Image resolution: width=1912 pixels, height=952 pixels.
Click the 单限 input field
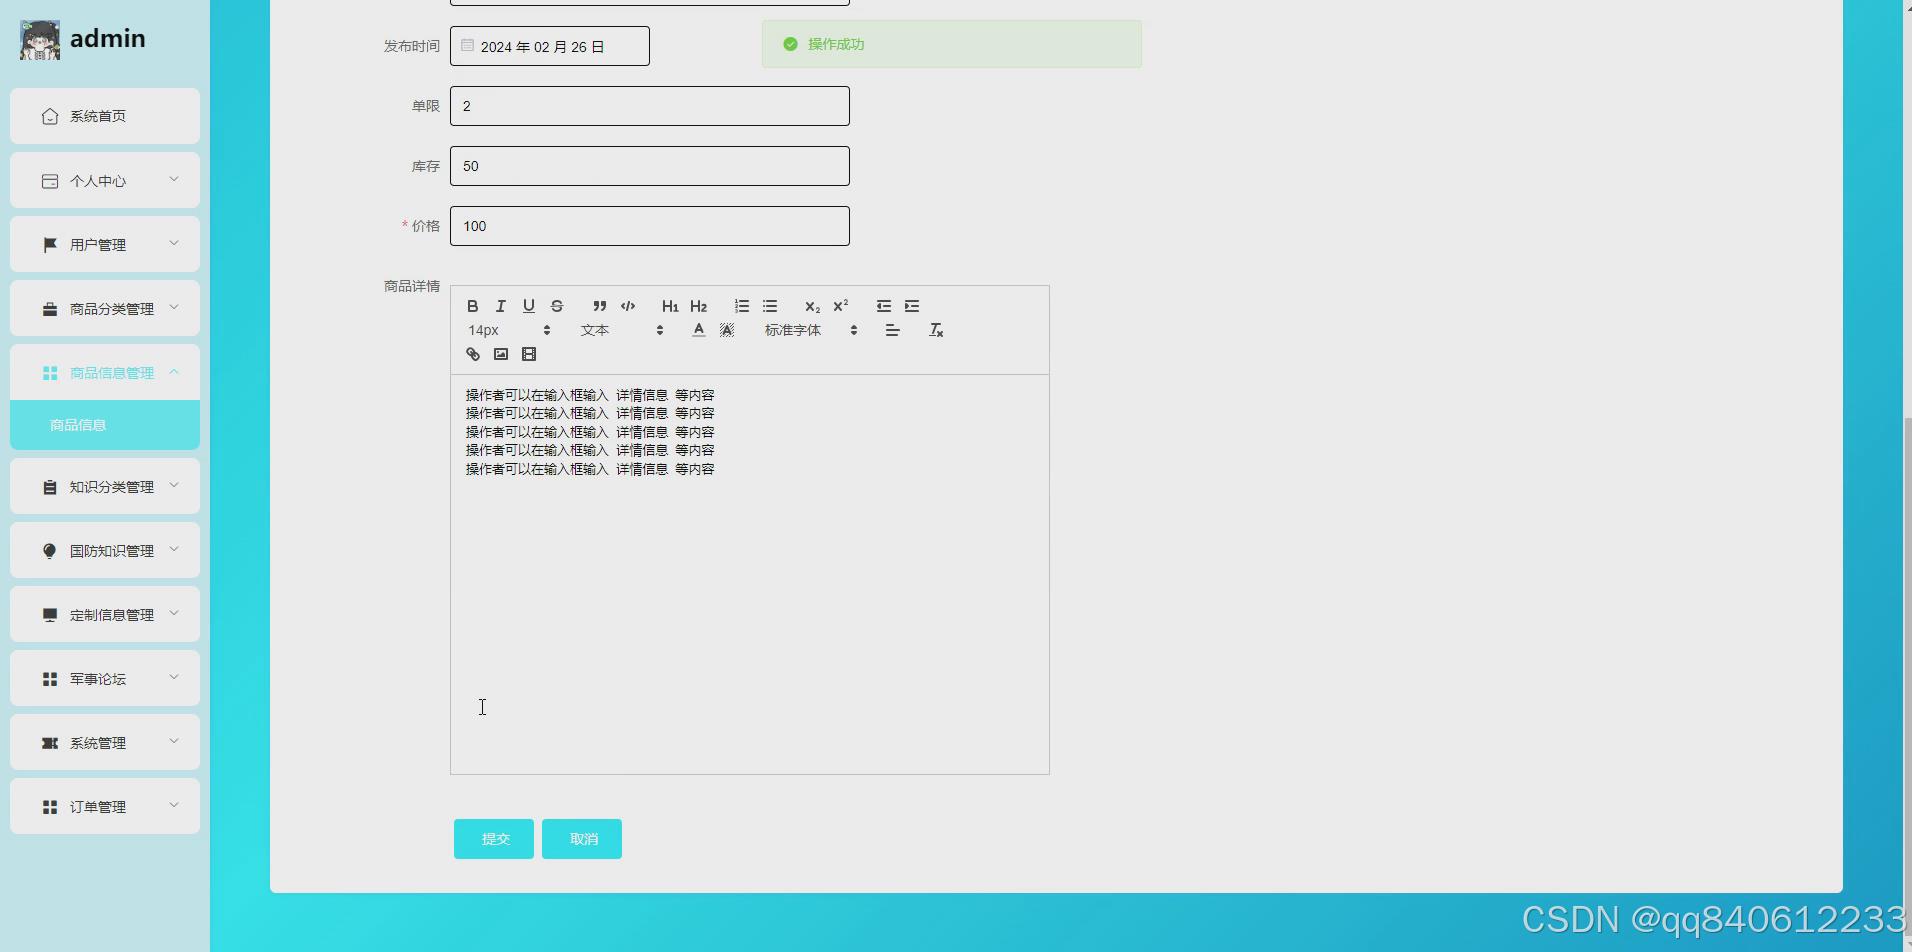click(650, 106)
